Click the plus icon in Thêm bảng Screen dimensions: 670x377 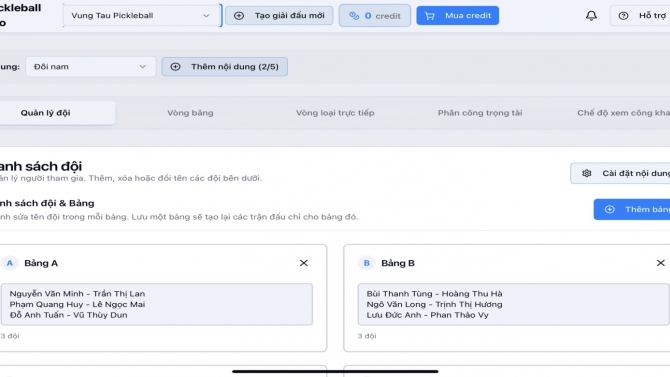(x=610, y=209)
